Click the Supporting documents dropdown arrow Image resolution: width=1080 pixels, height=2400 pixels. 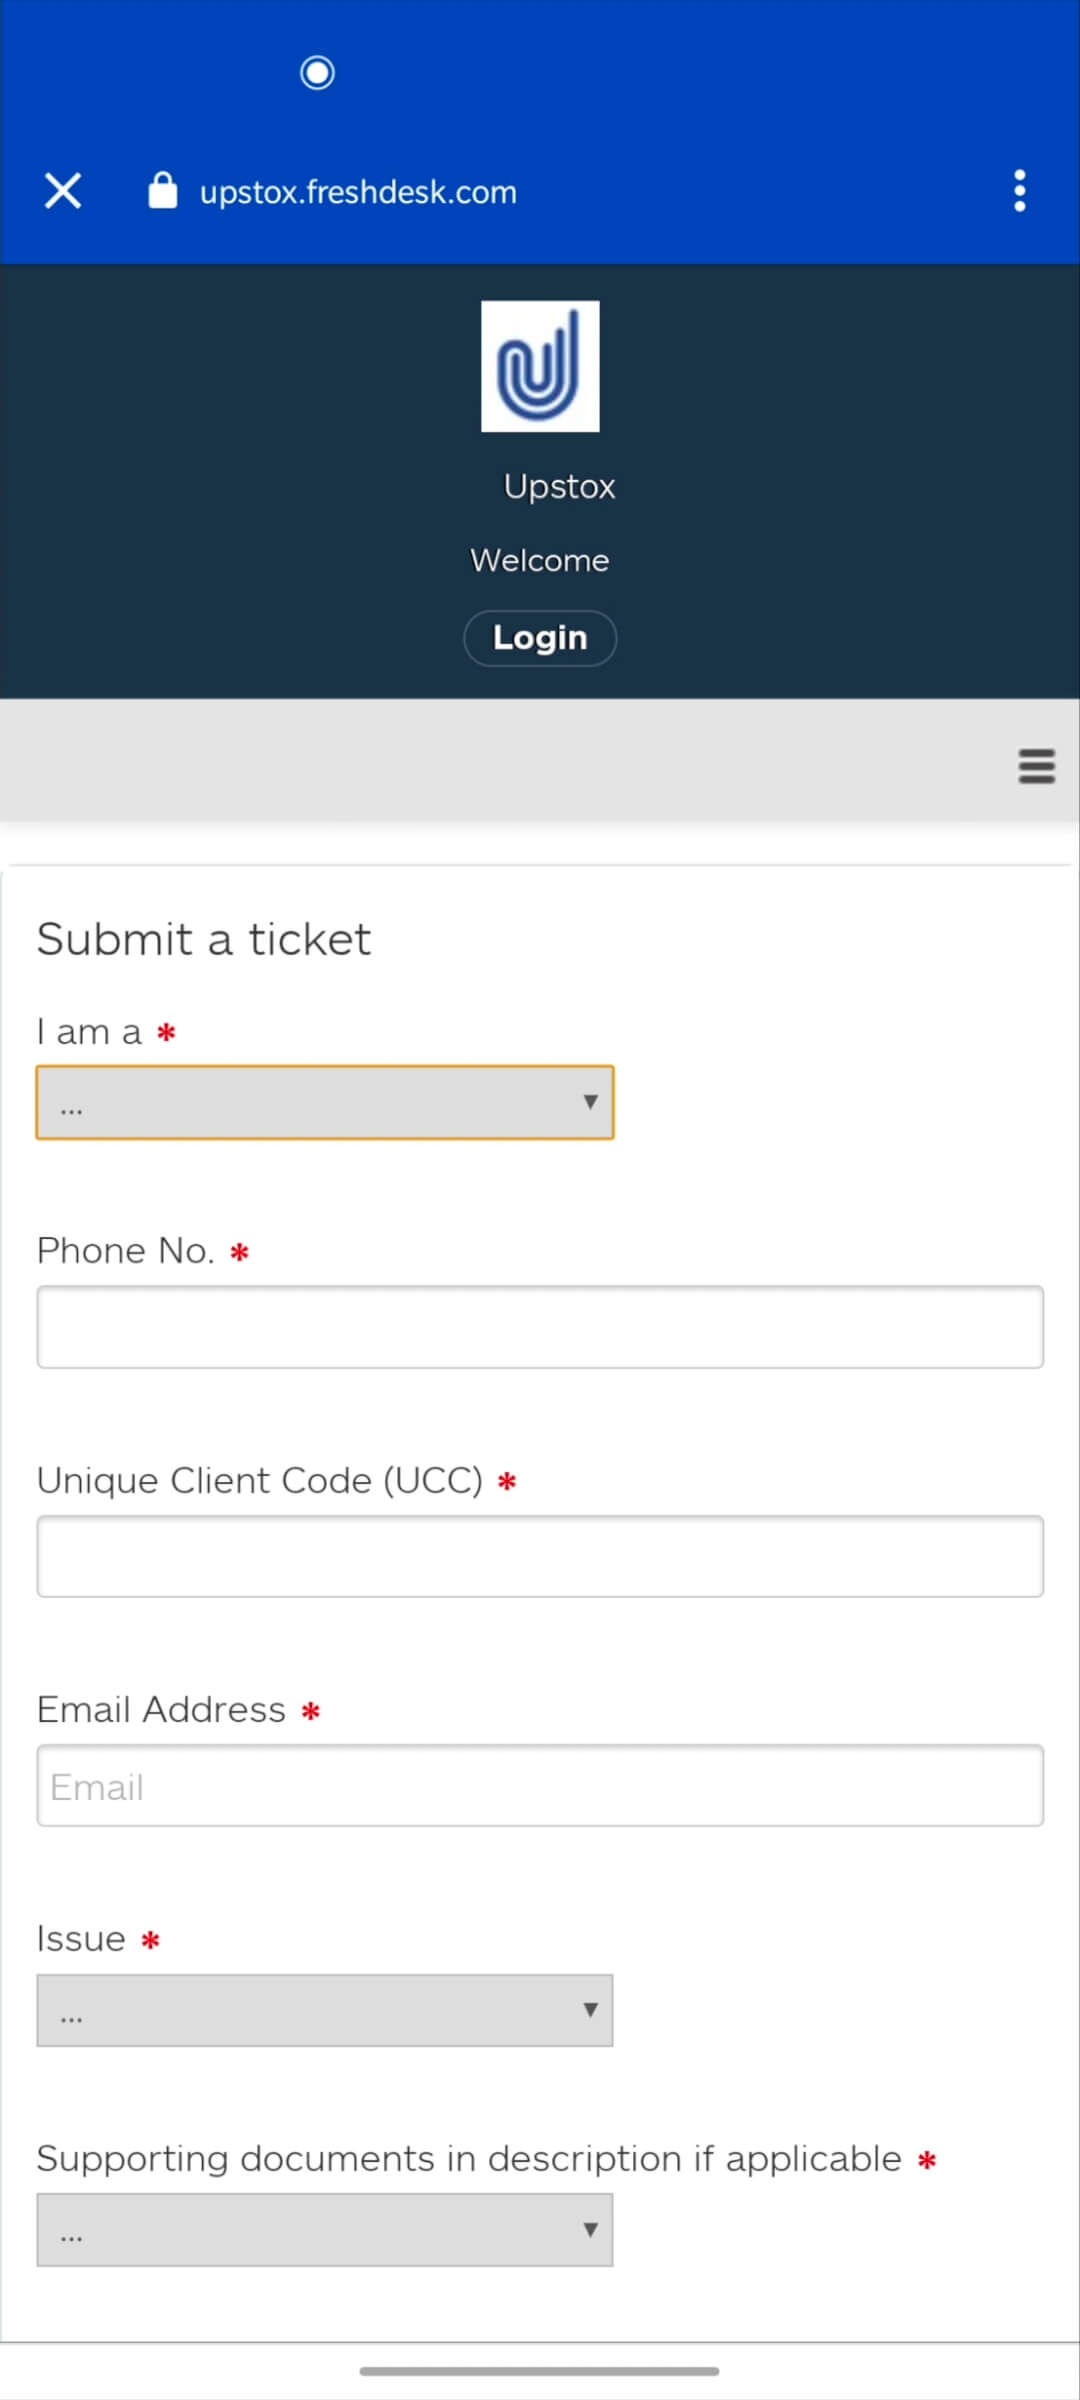[x=590, y=2230]
